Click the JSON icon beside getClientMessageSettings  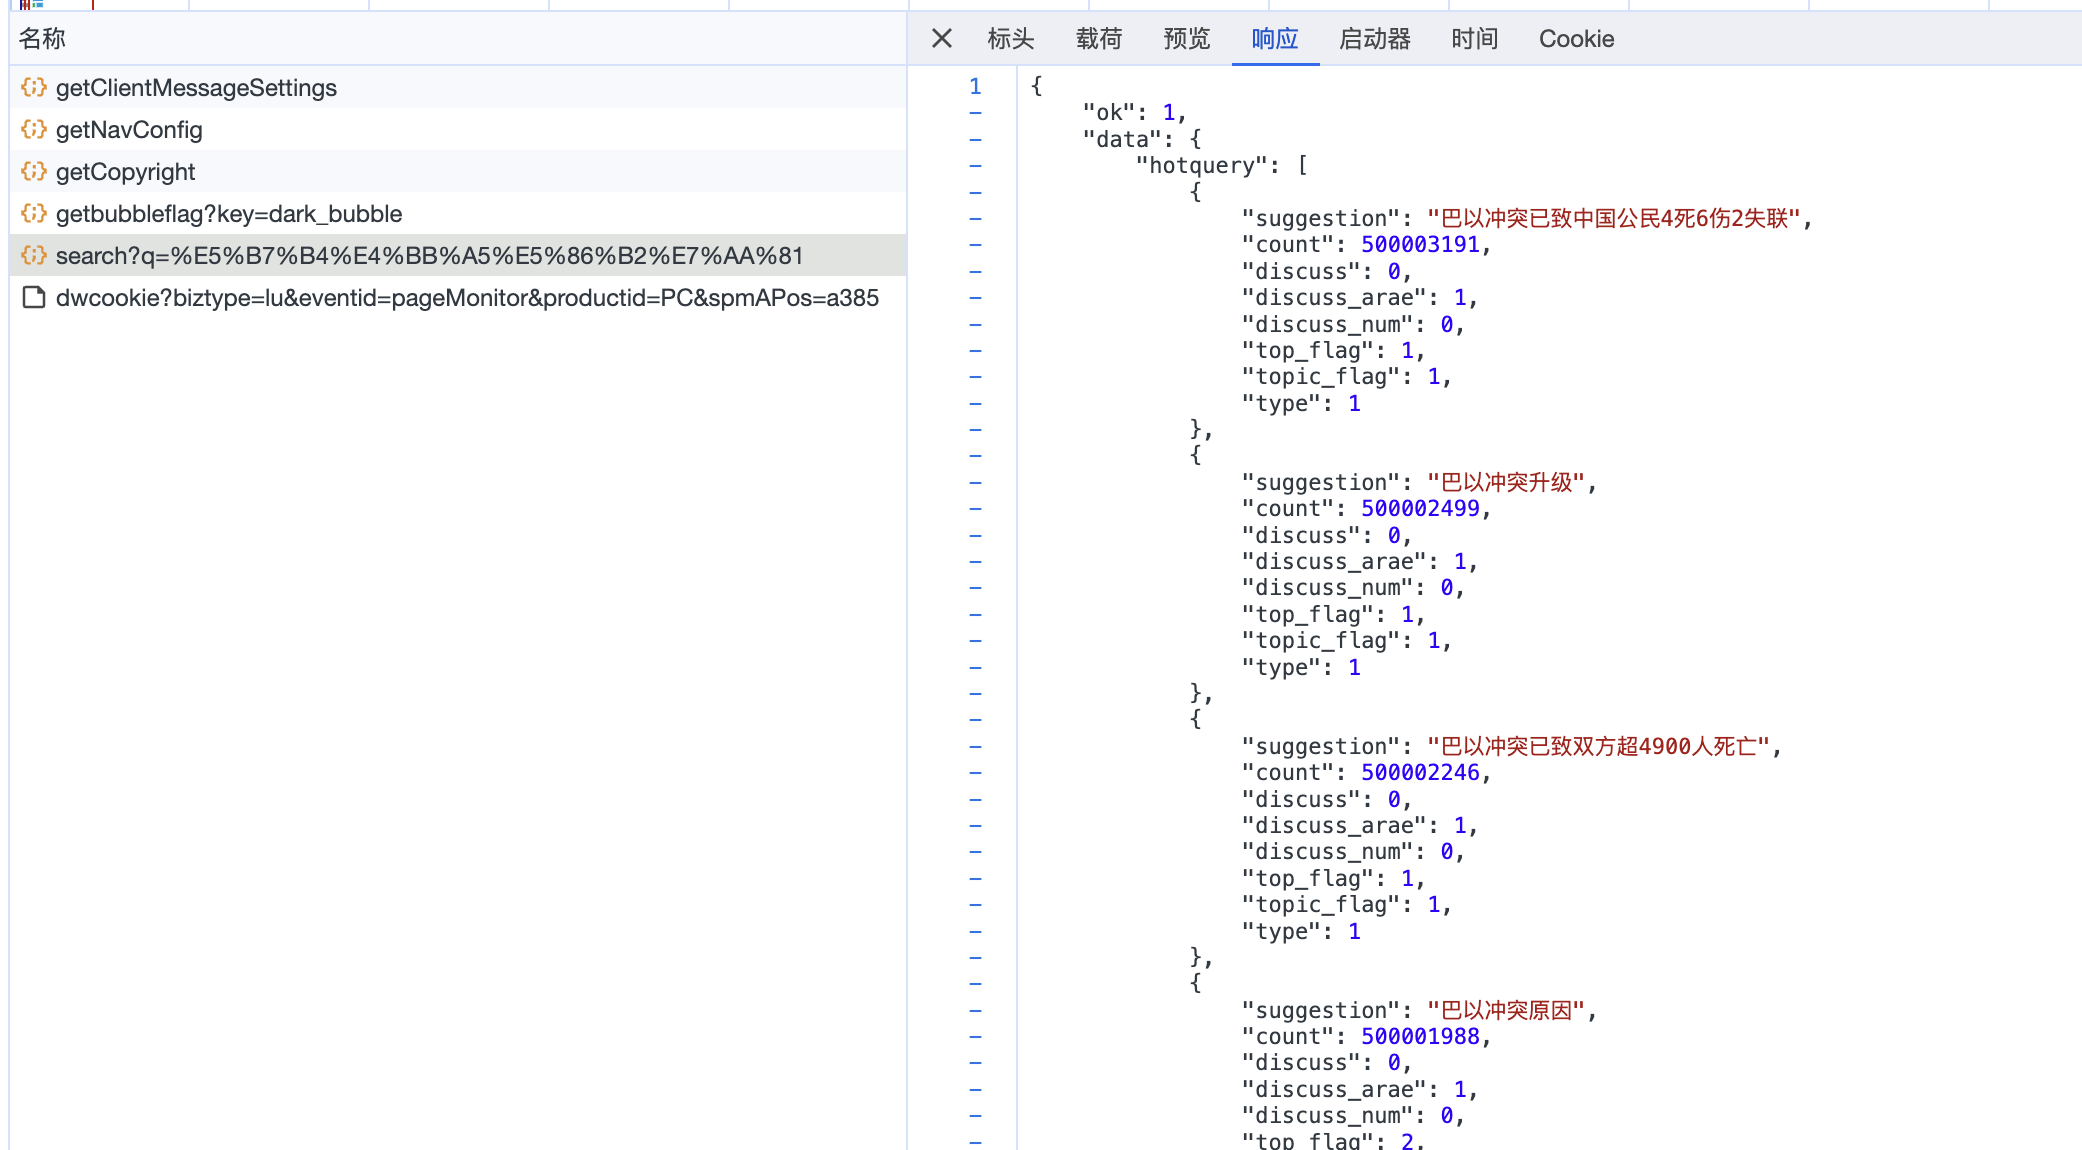tap(33, 88)
